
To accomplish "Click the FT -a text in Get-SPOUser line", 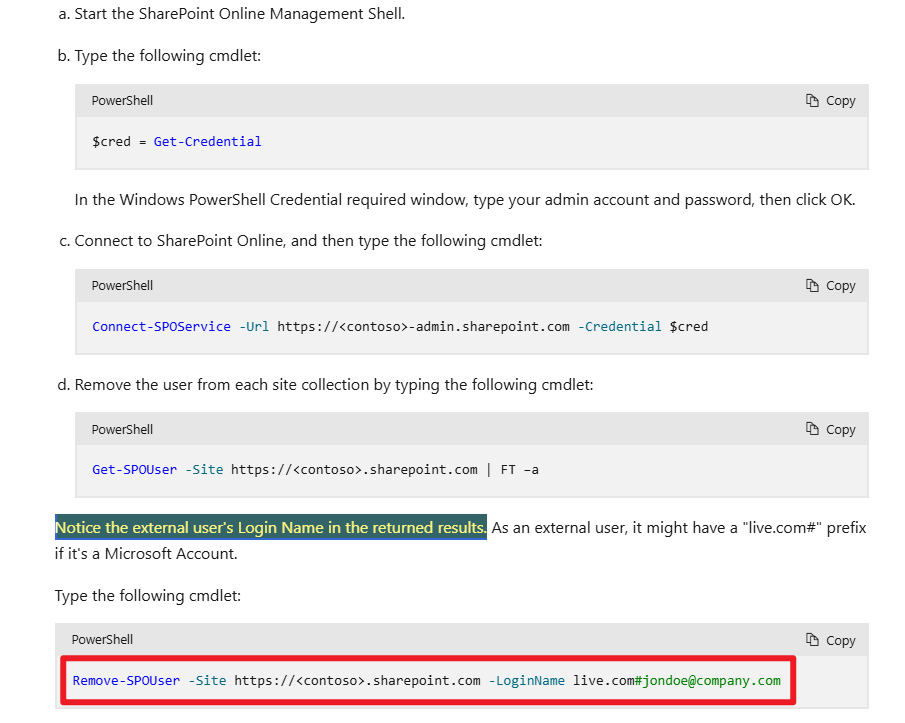I will (x=519, y=470).
